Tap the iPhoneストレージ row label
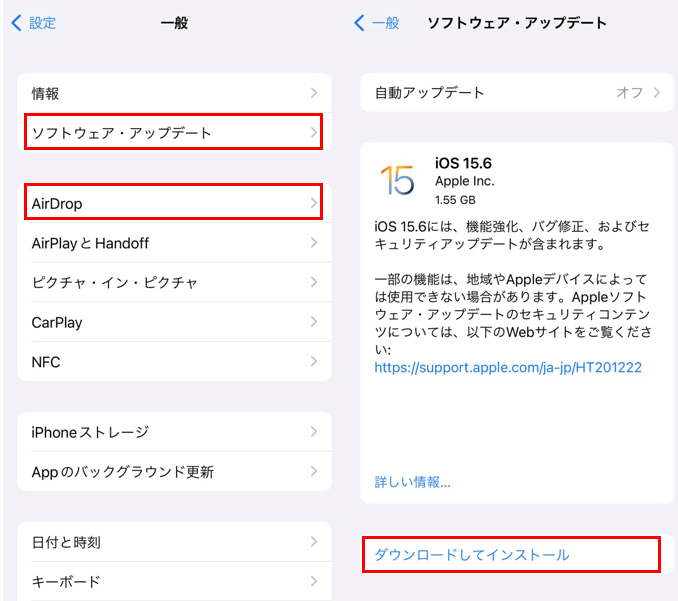The width and height of the screenshot is (678, 601). pyautogui.click(x=90, y=432)
